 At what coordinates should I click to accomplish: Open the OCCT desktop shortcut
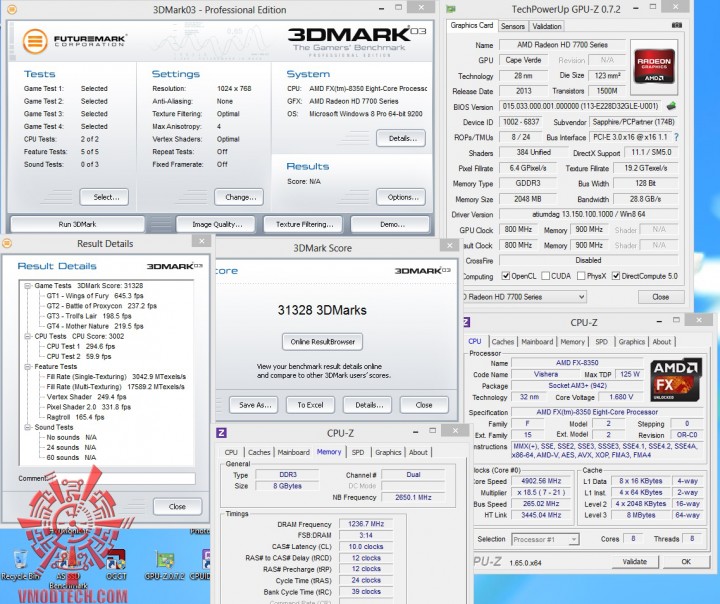116,566
